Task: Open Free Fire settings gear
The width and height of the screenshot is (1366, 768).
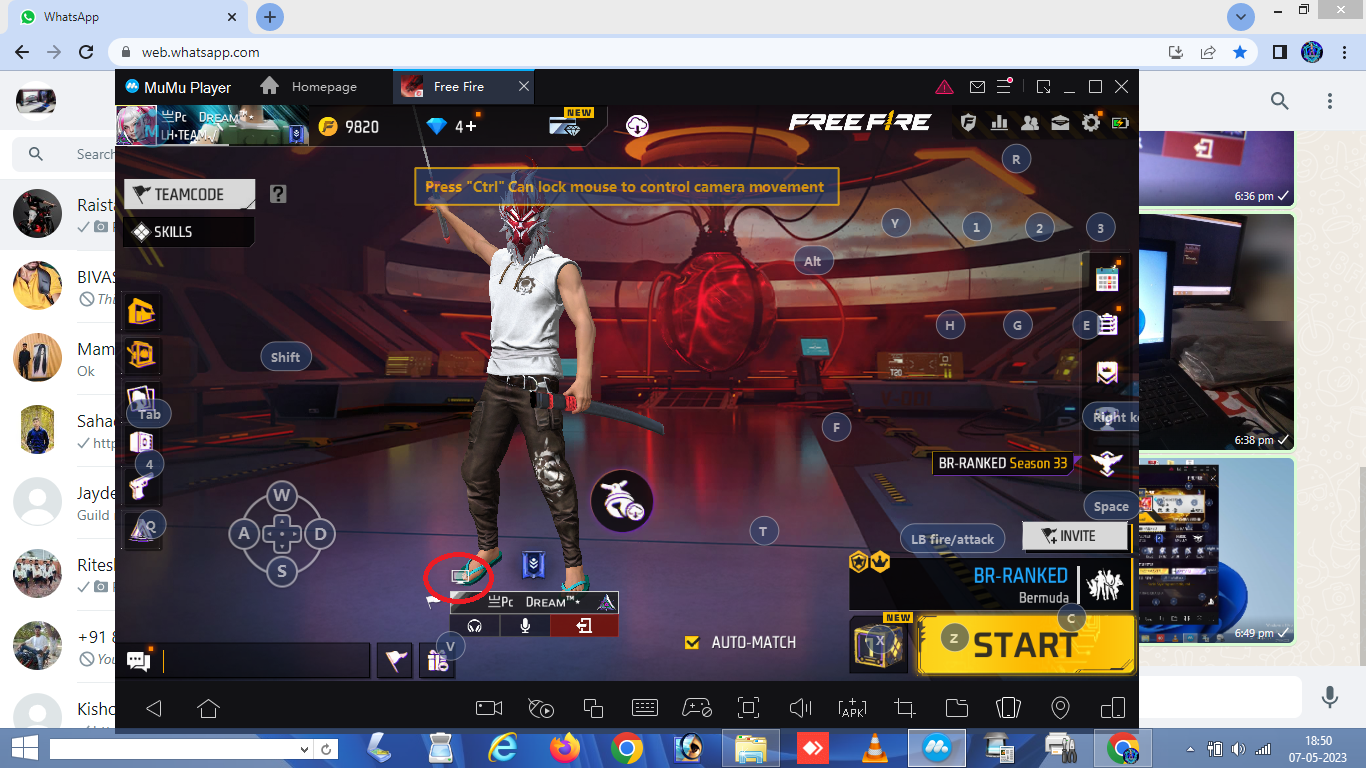Action: click(1091, 123)
